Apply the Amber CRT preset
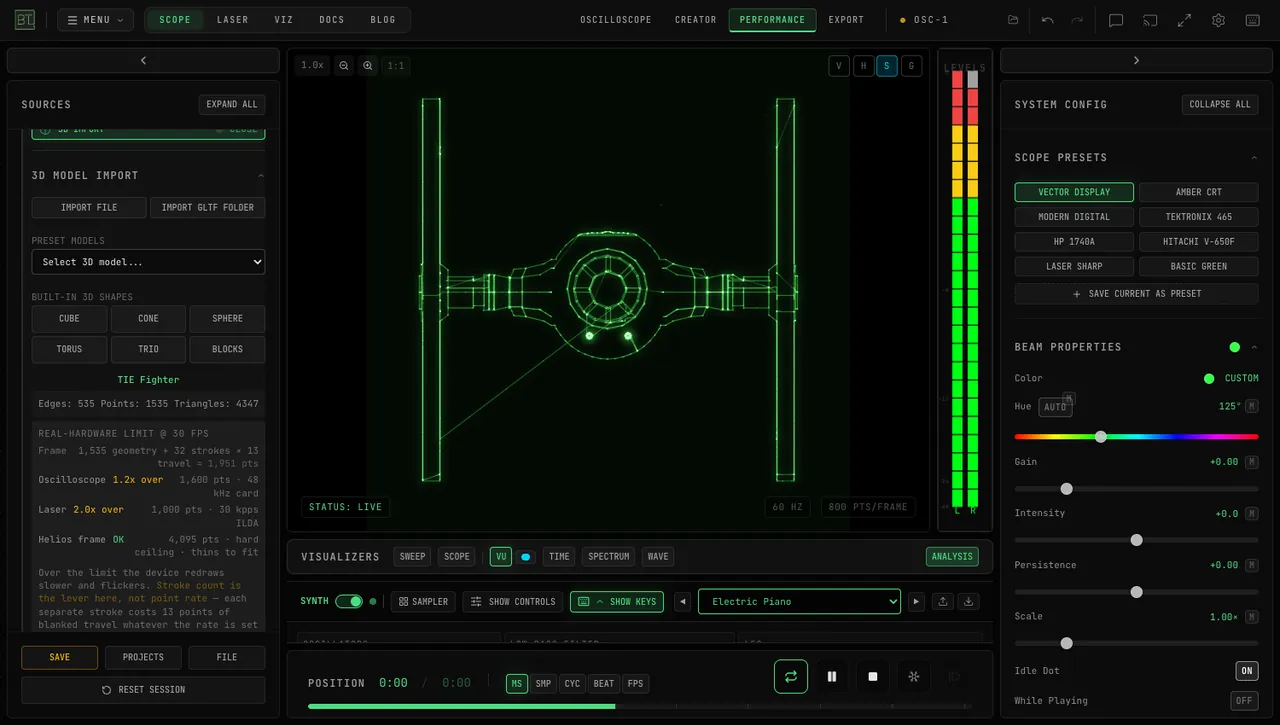1280x725 pixels. tap(1198, 192)
